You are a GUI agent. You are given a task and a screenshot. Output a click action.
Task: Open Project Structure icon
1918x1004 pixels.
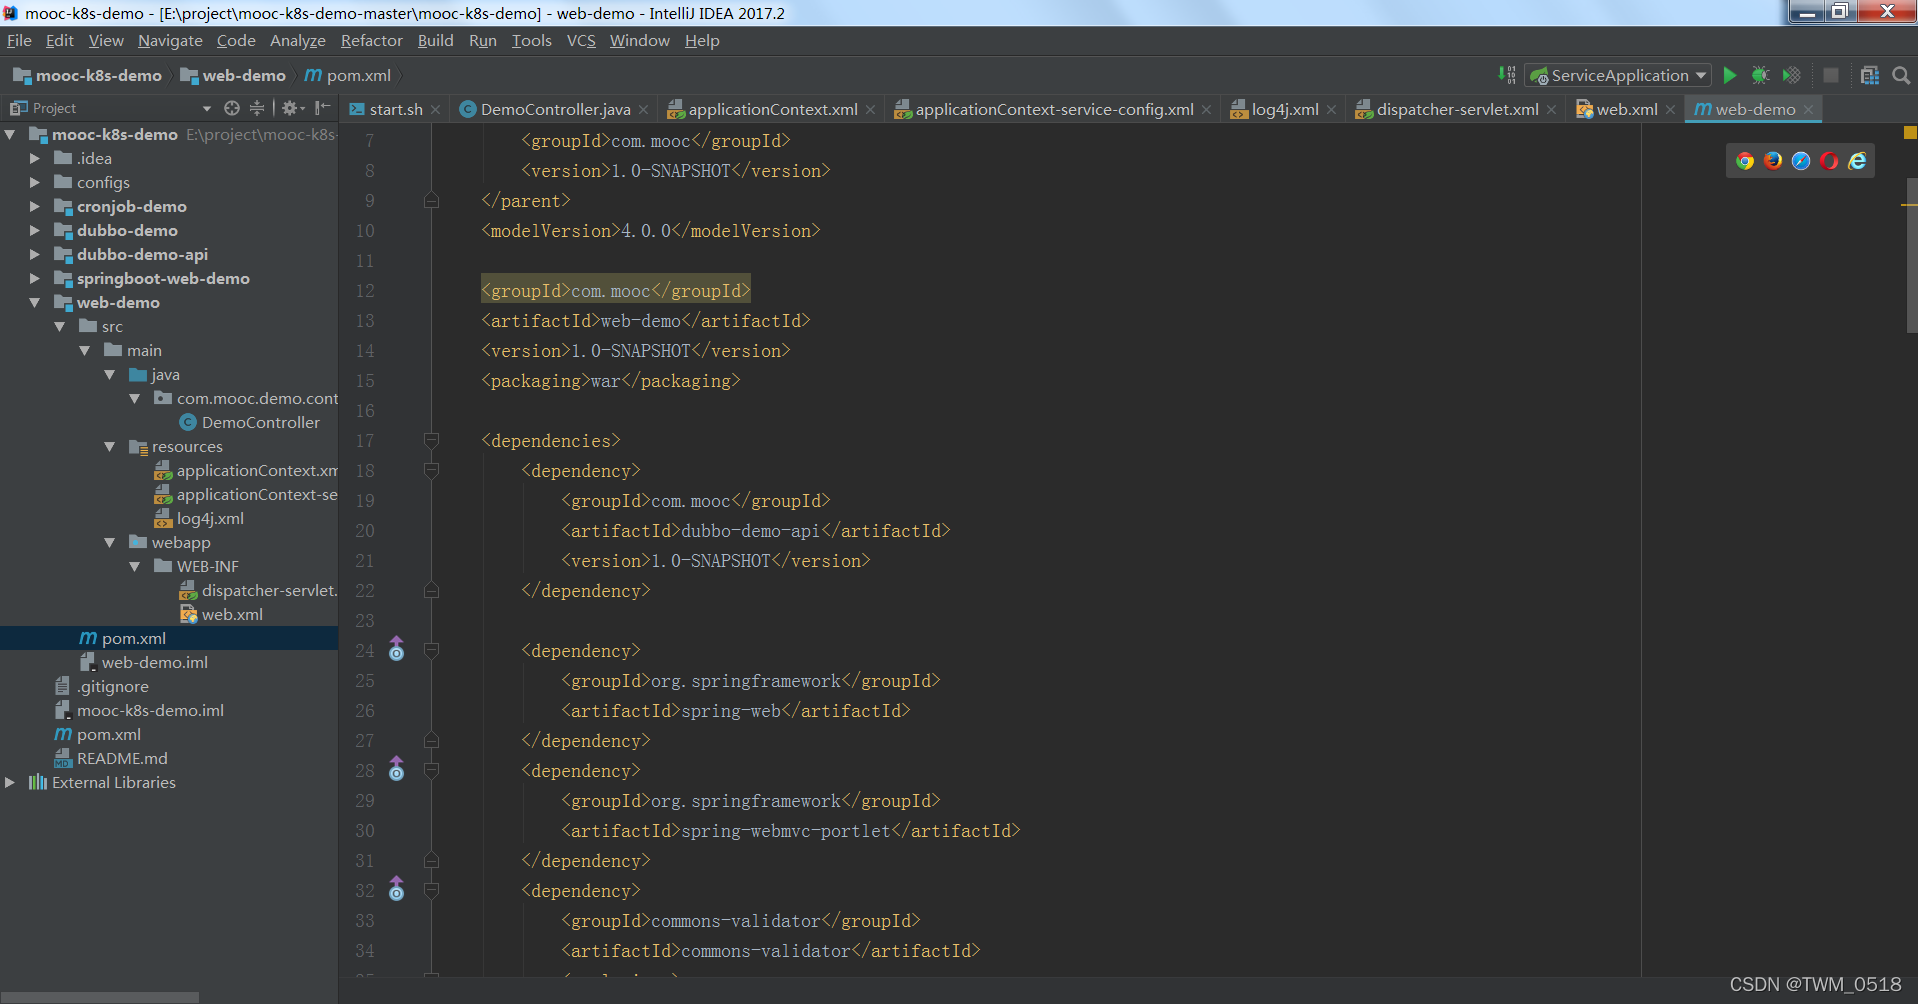point(1870,75)
